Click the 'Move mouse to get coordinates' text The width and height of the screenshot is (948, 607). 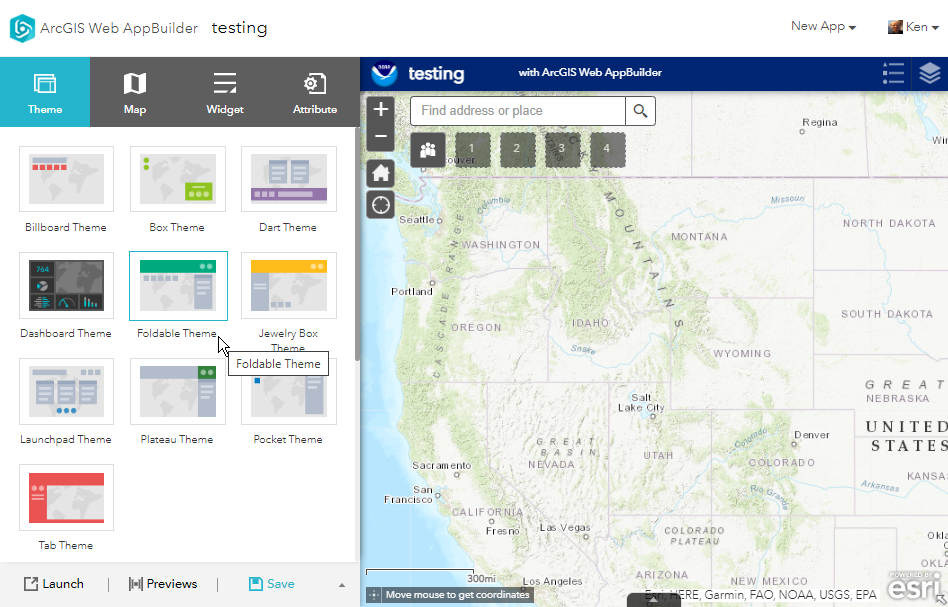pyautogui.click(x=458, y=595)
